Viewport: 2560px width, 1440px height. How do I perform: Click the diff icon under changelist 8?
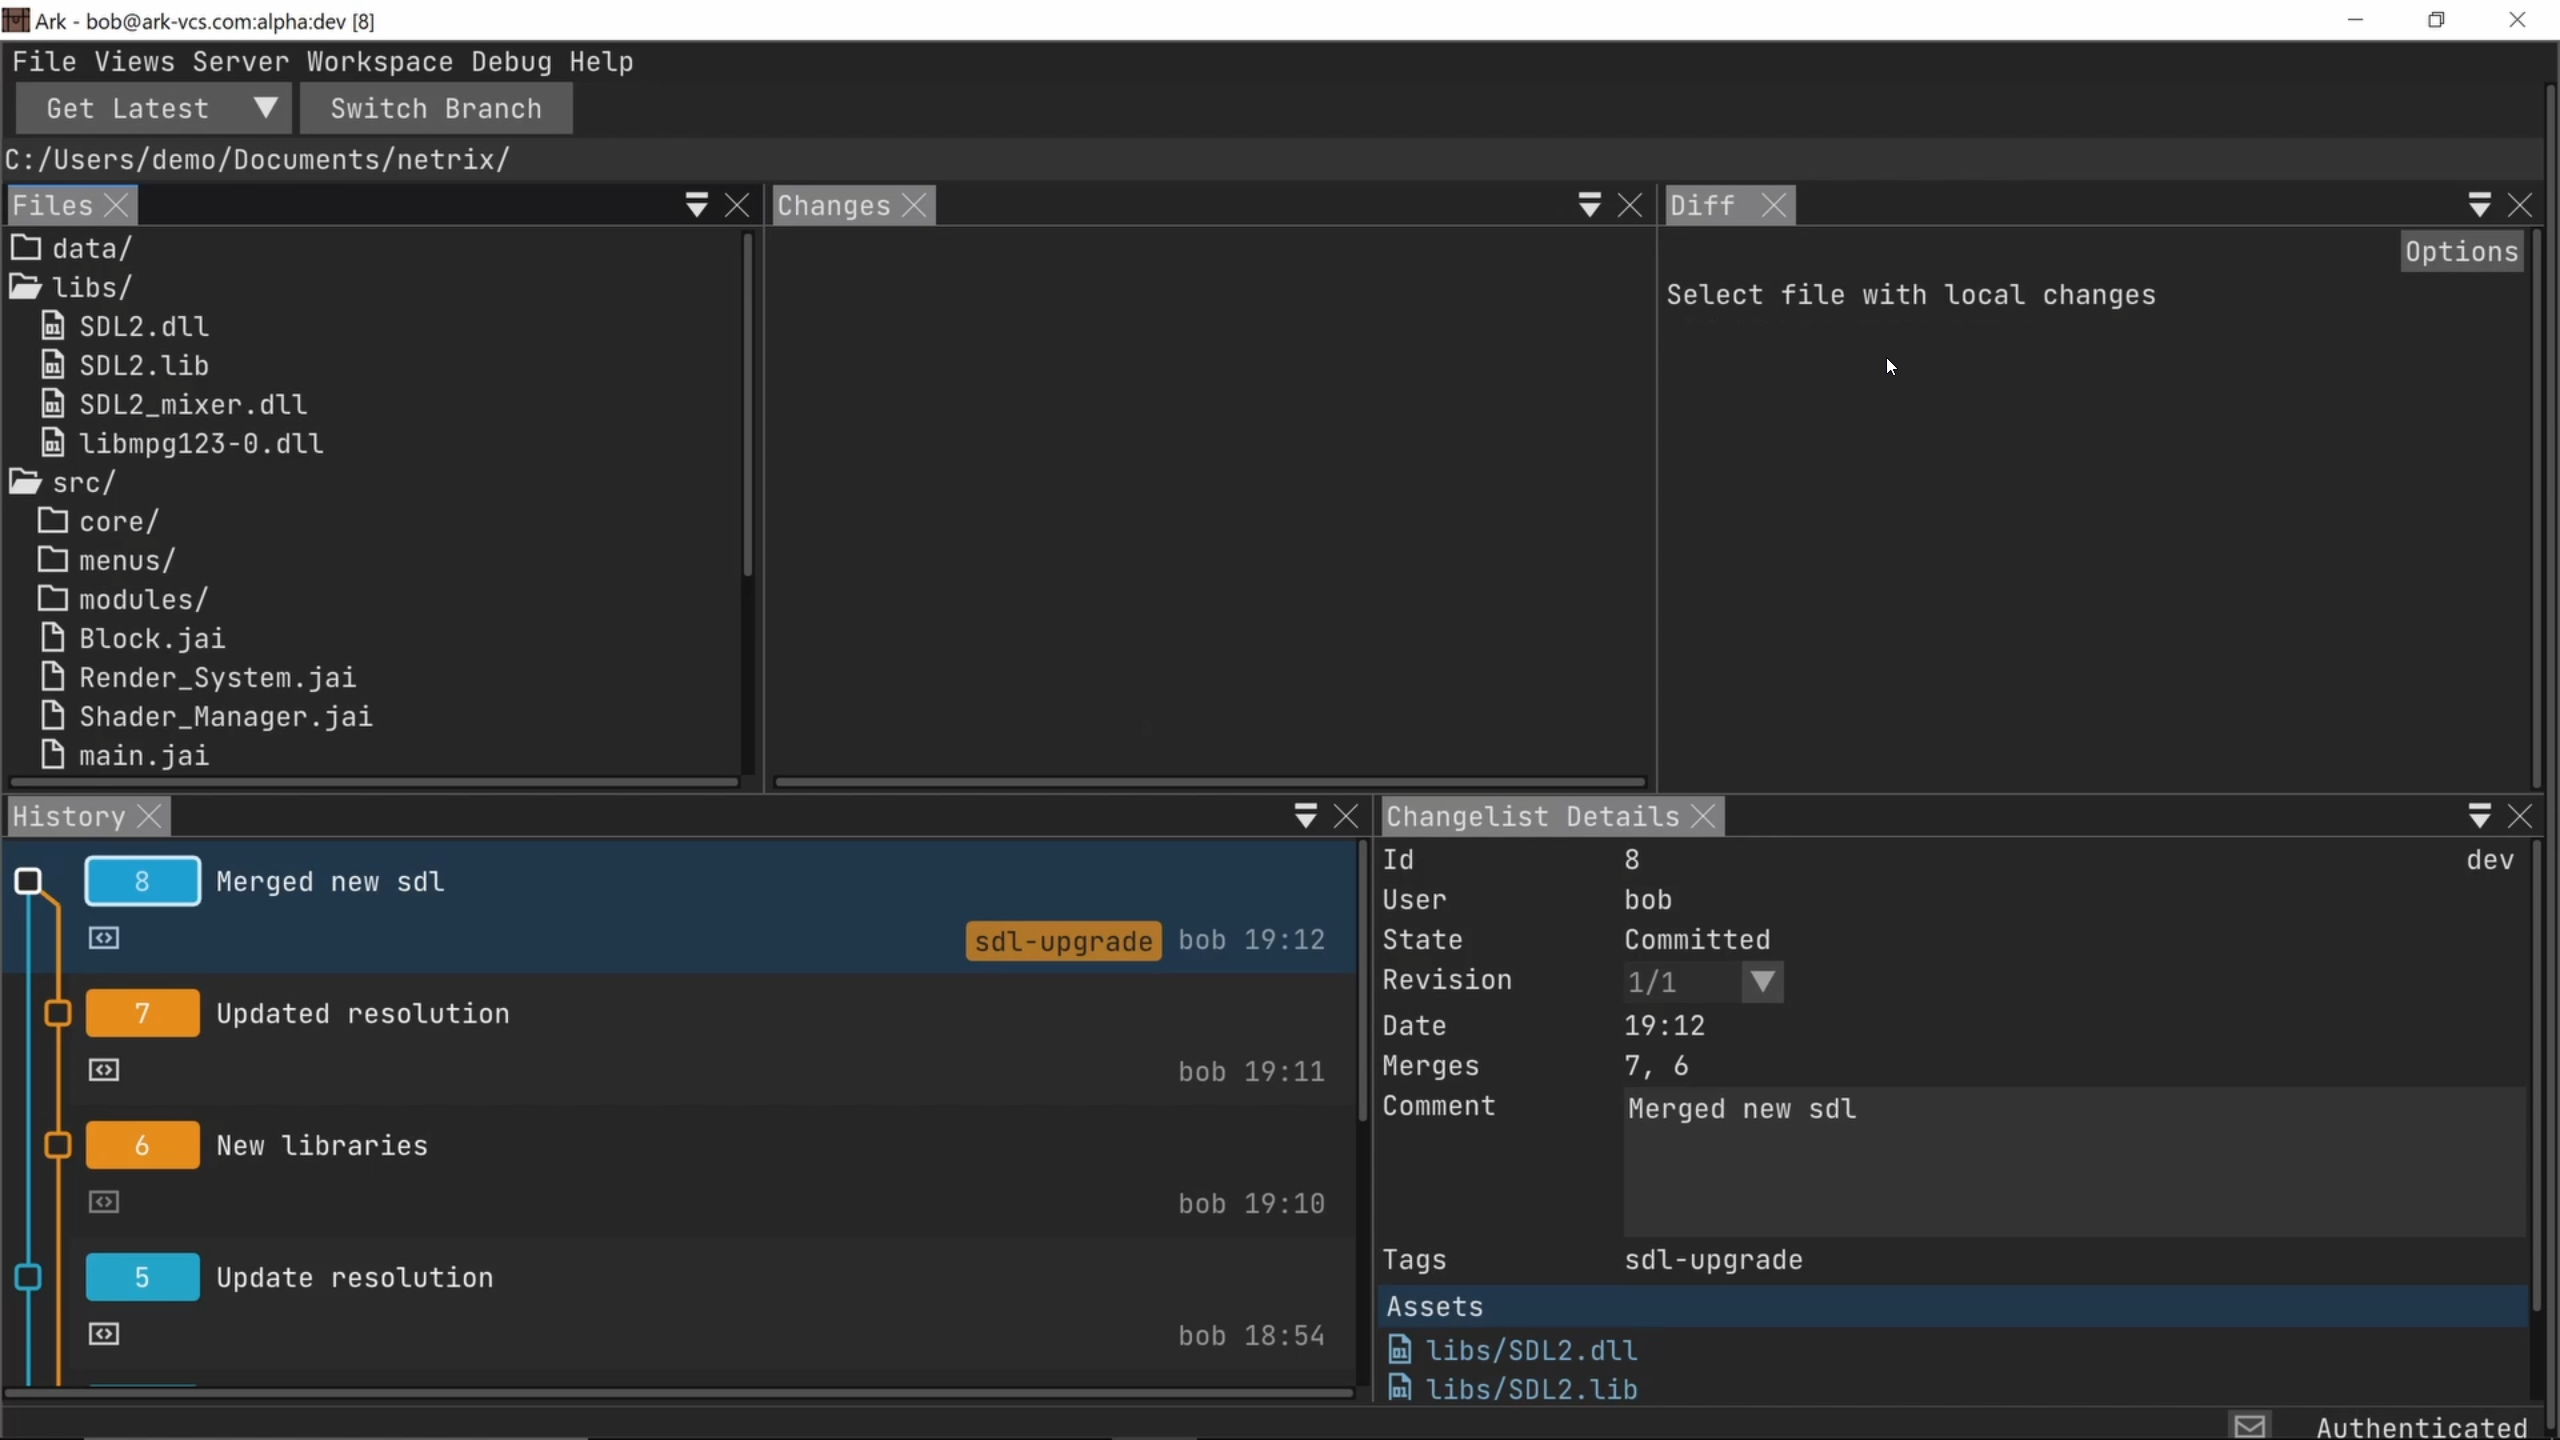[x=104, y=938]
